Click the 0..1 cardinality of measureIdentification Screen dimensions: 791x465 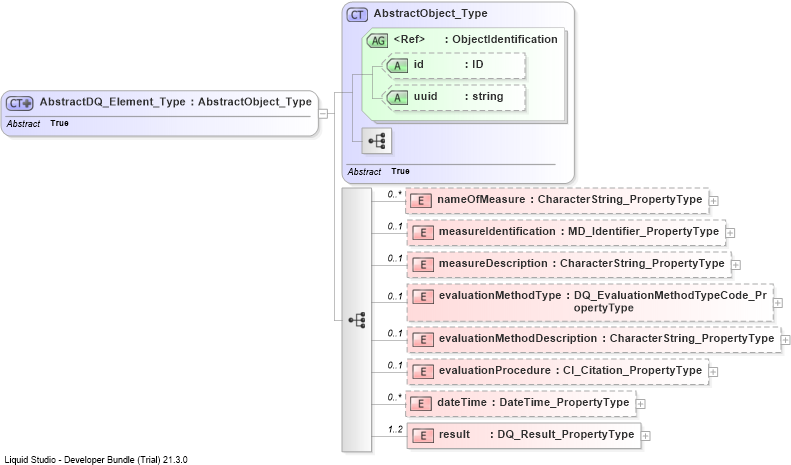pyautogui.click(x=396, y=226)
